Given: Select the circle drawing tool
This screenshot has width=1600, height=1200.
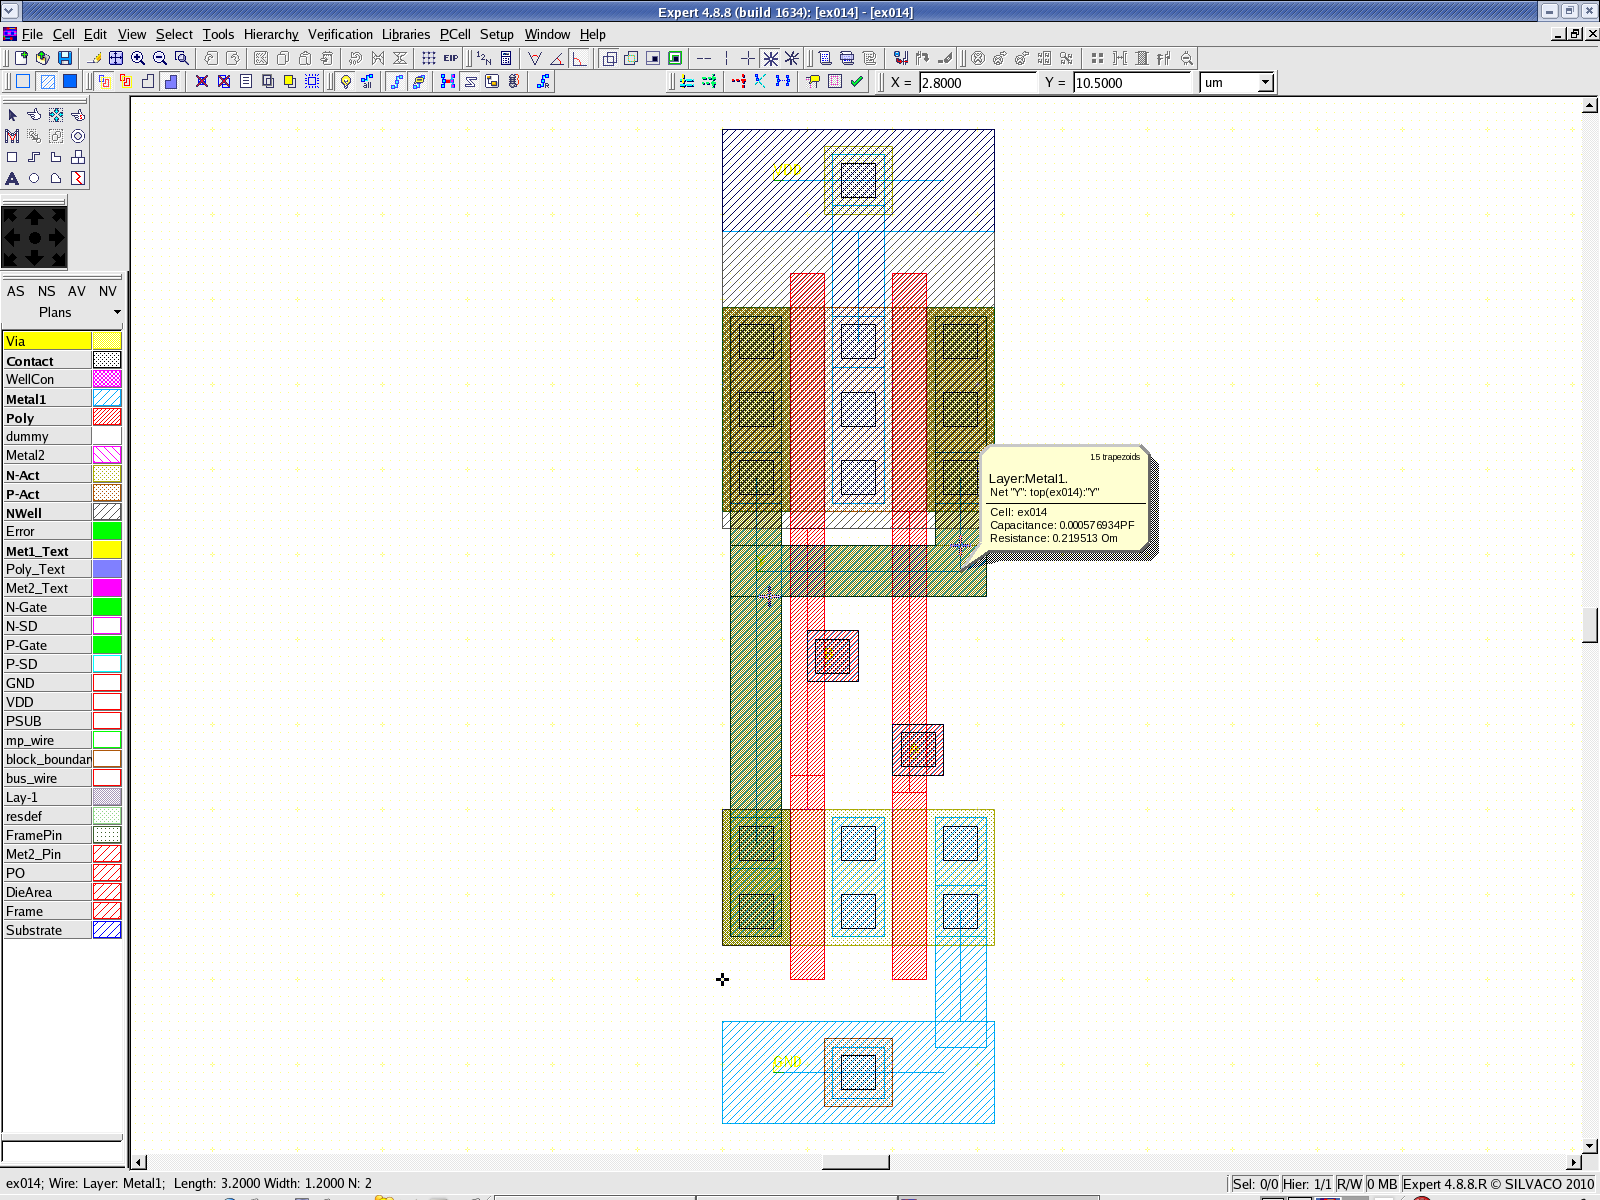Looking at the screenshot, I should [x=34, y=179].
